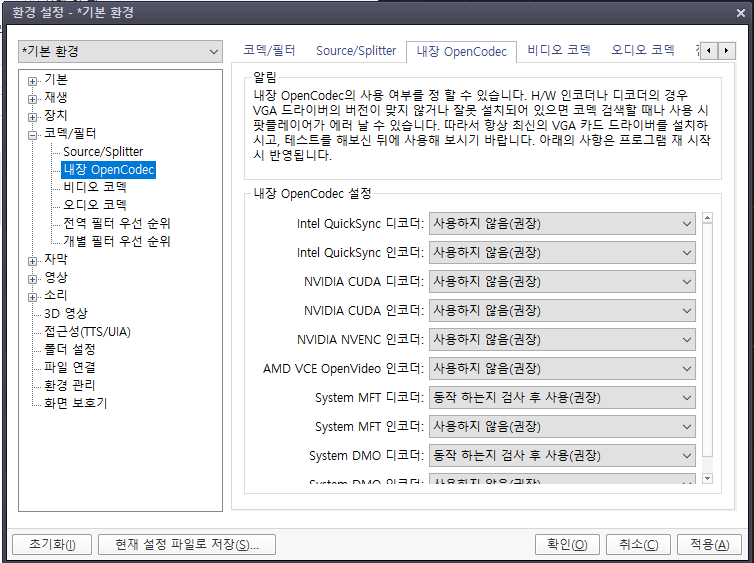Screen dimensions: 754x563
Task: Click the 초기화 reset button
Action: (52, 544)
